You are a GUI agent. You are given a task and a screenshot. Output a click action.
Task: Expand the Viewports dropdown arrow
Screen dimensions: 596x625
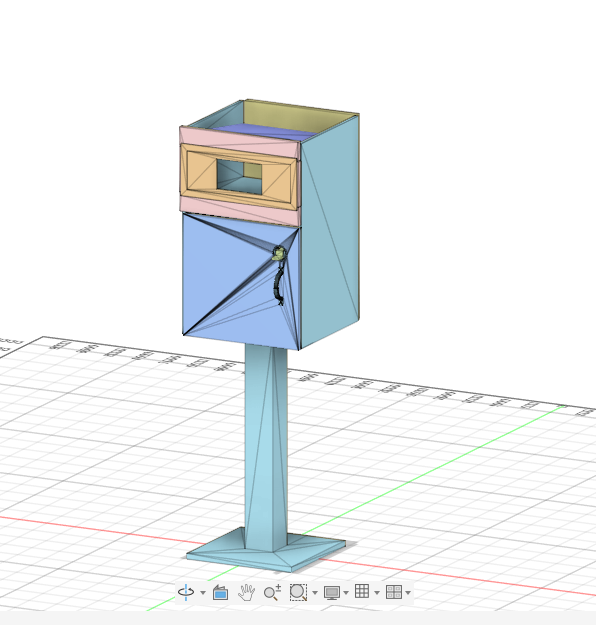[408, 593]
